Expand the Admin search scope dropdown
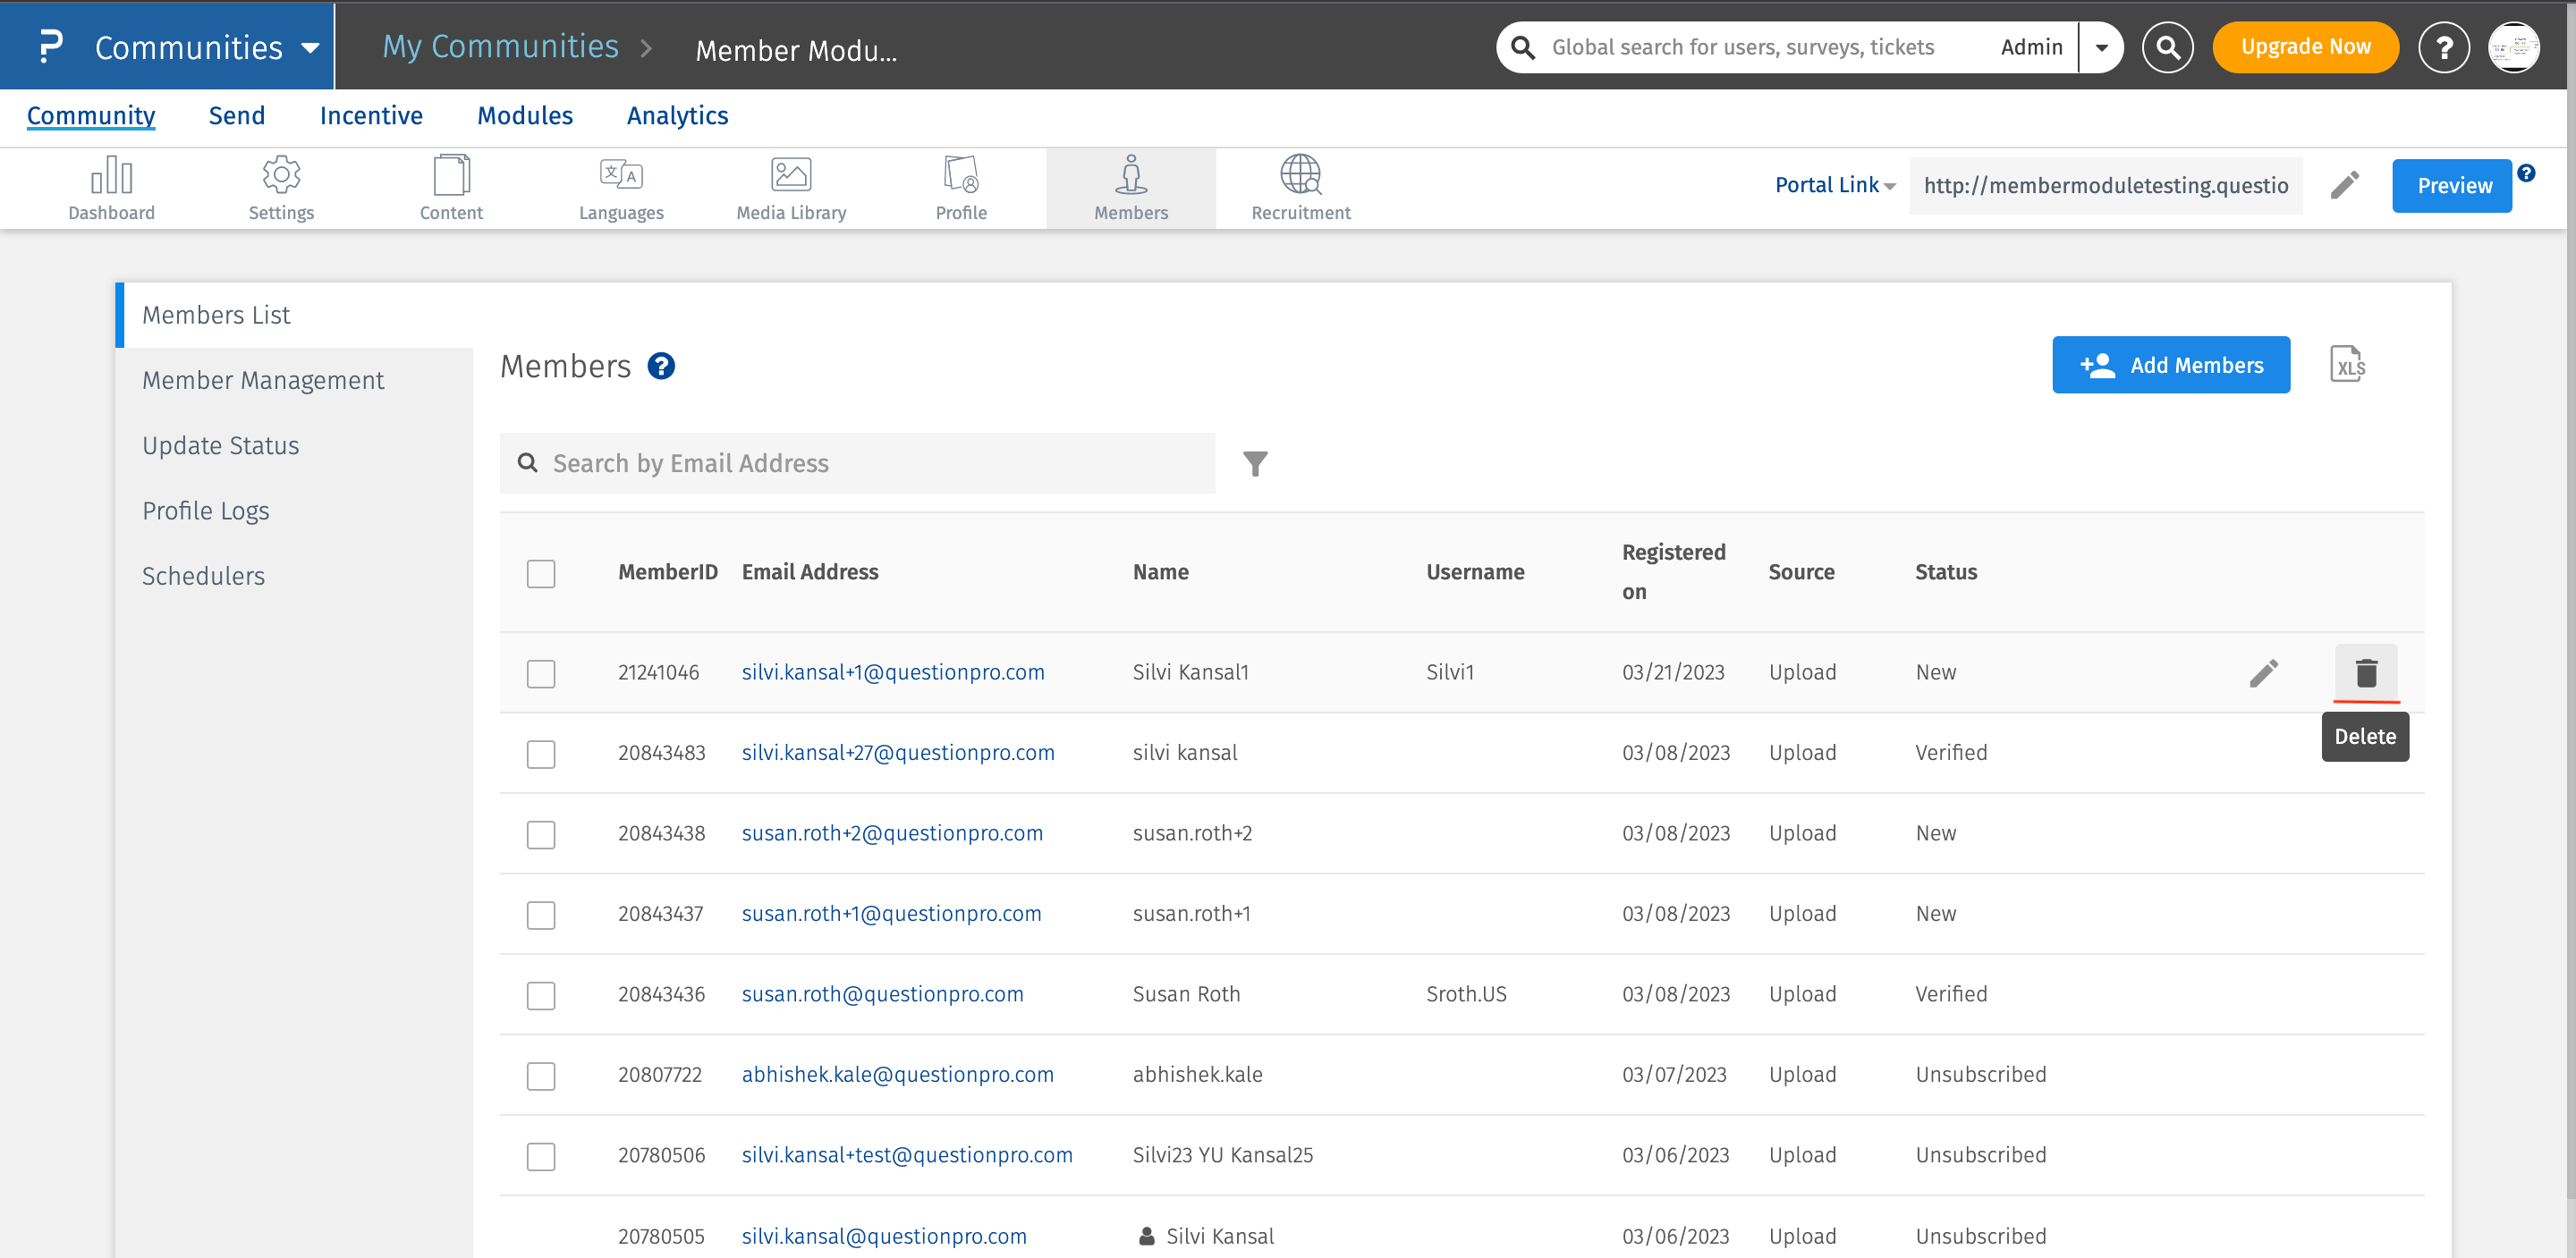 (2101, 47)
